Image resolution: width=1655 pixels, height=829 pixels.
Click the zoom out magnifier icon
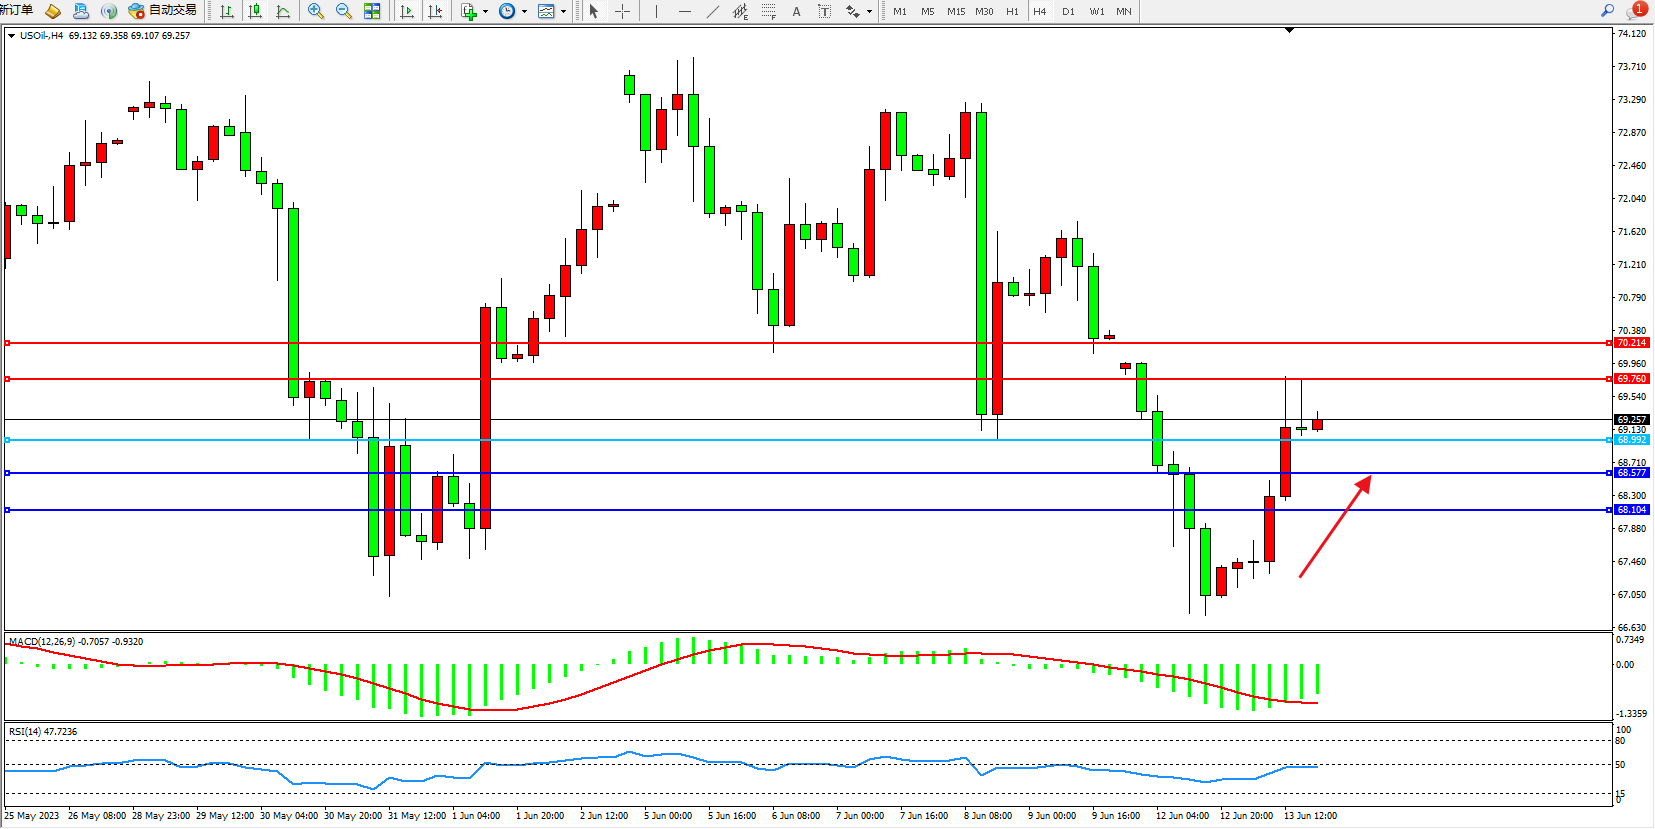tap(344, 11)
